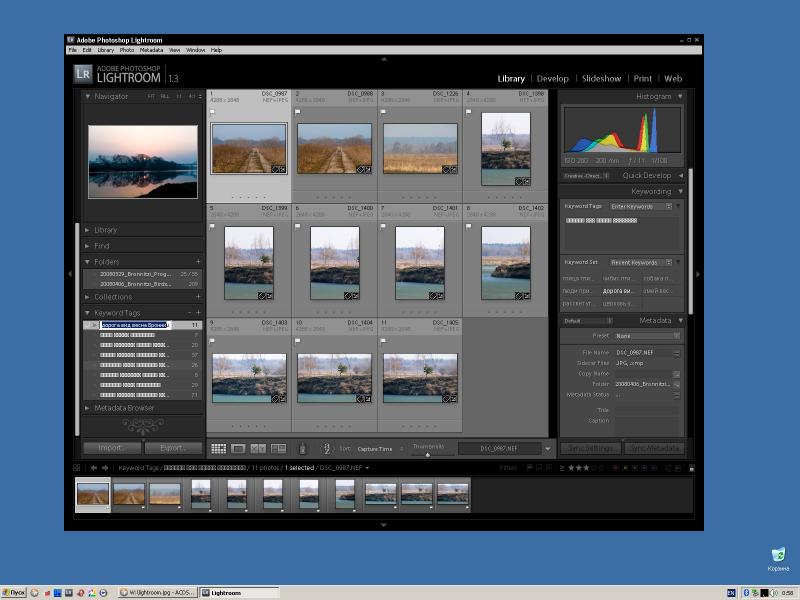Image resolution: width=800 pixels, height=600 pixels.
Task: Switch to Compare XY view
Action: tap(258, 448)
